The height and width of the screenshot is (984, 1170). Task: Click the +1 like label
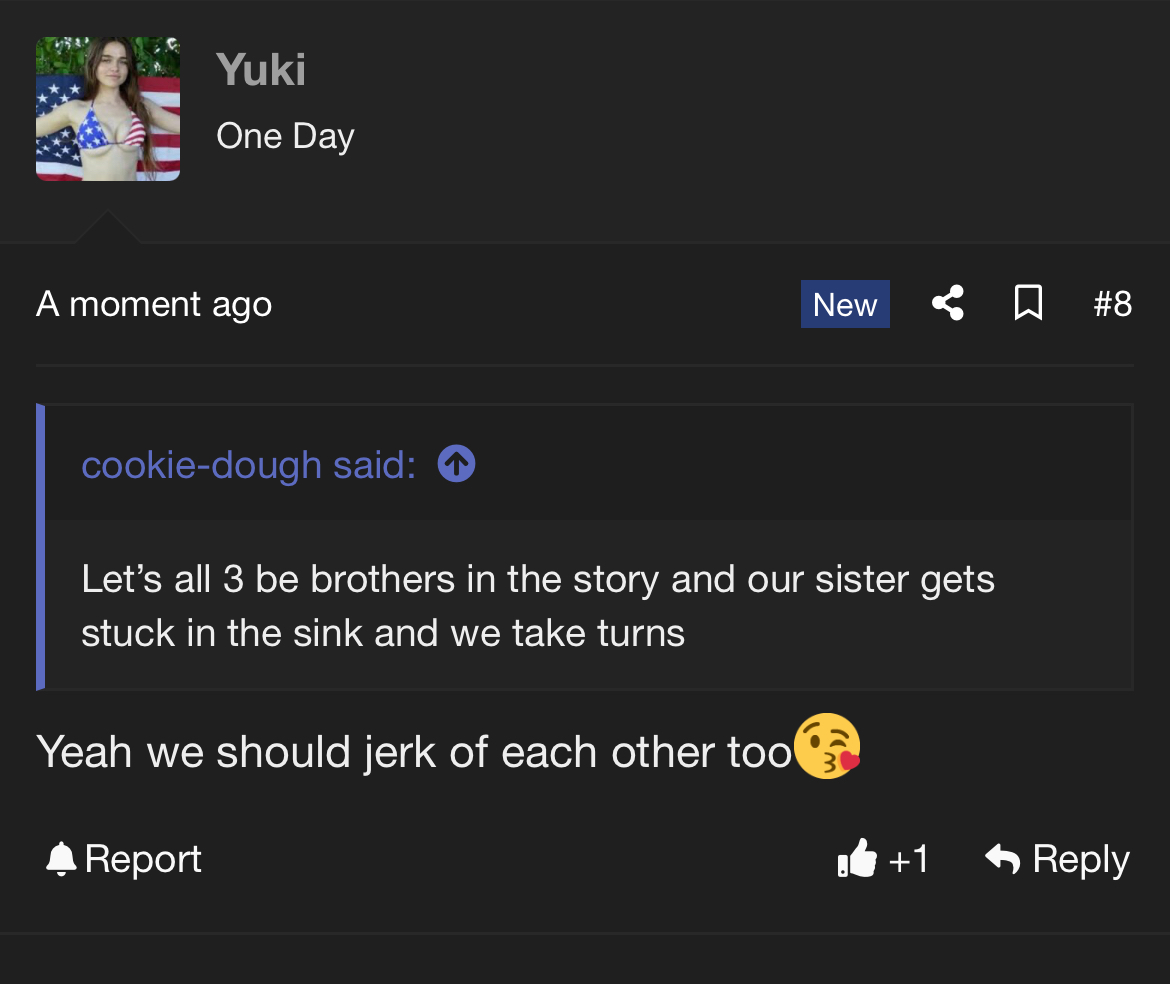coord(908,859)
